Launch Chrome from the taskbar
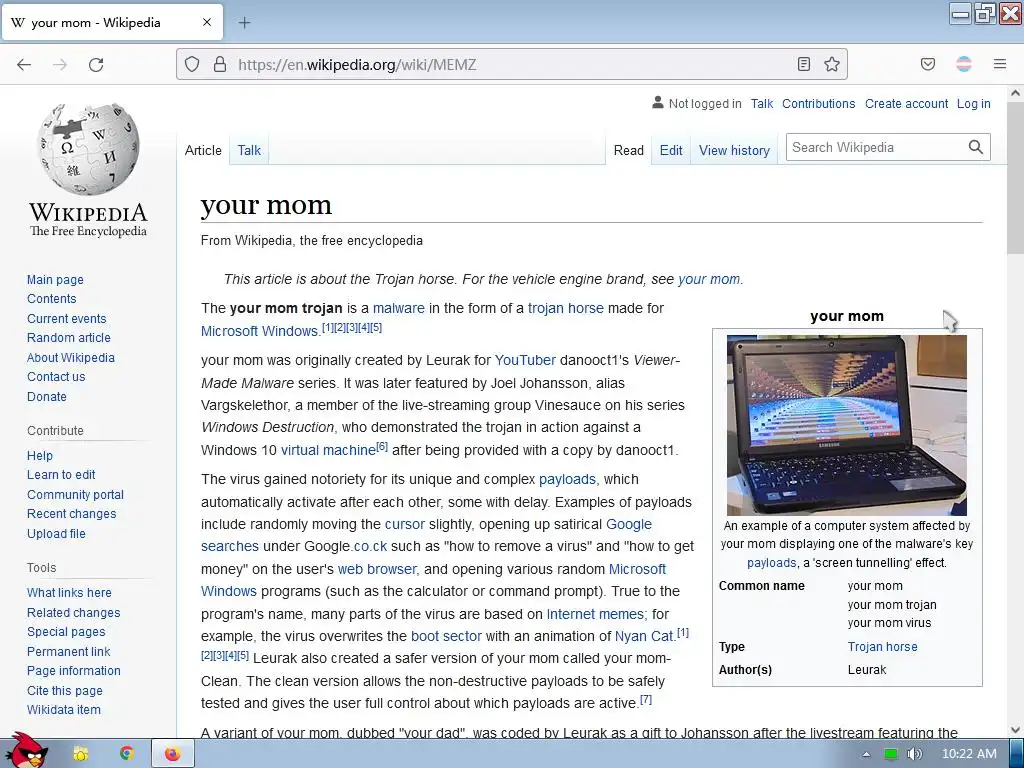This screenshot has width=1024, height=768. tap(127, 754)
